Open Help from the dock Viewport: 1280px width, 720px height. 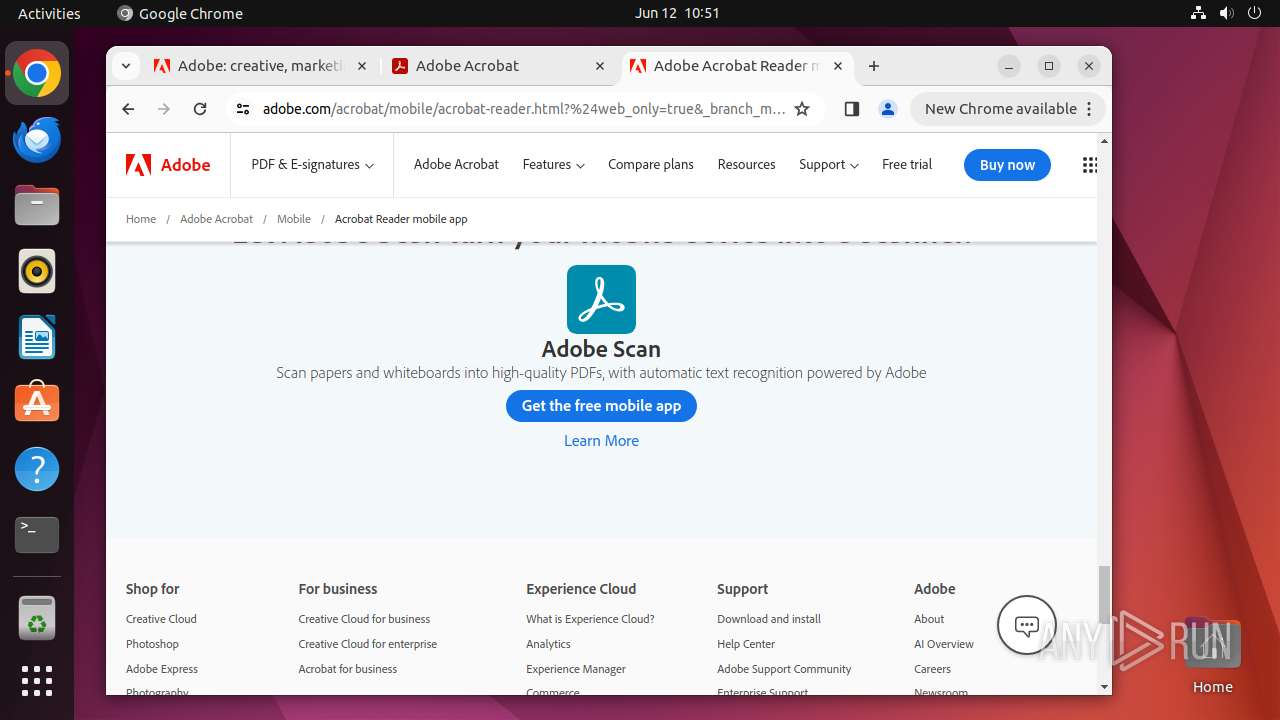(x=37, y=468)
